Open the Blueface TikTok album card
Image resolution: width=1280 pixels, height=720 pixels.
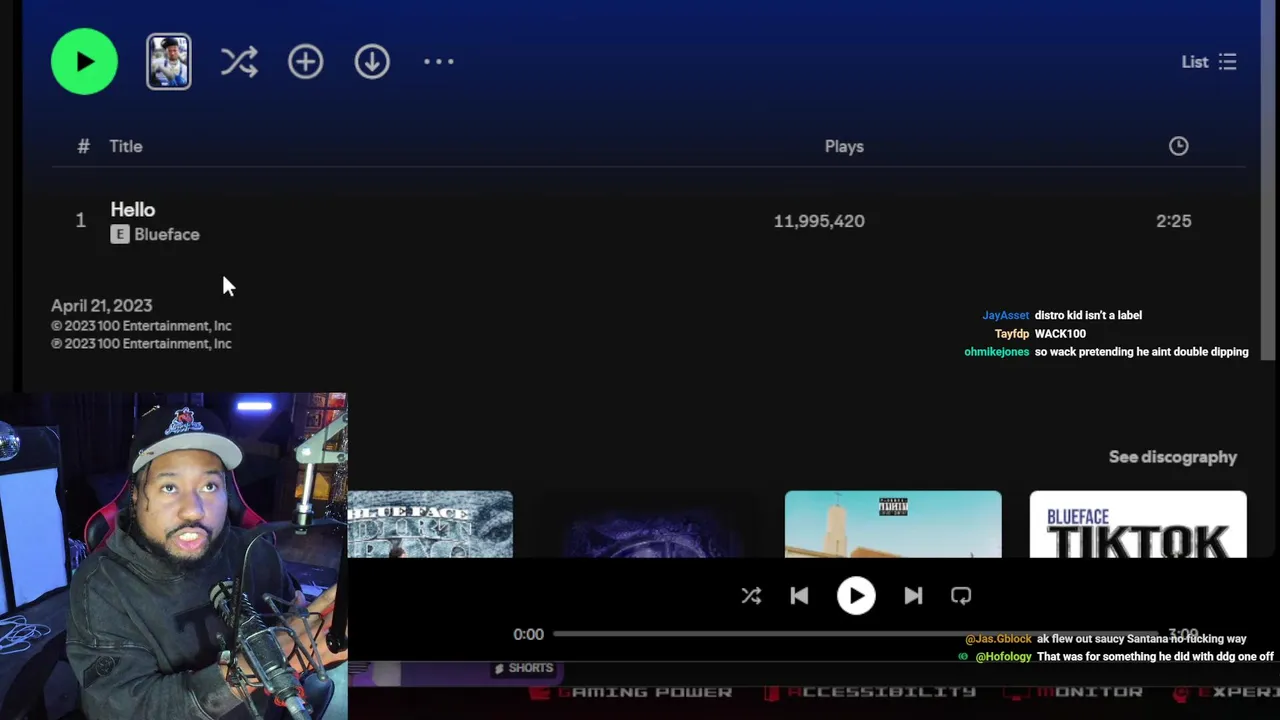pyautogui.click(x=1138, y=524)
